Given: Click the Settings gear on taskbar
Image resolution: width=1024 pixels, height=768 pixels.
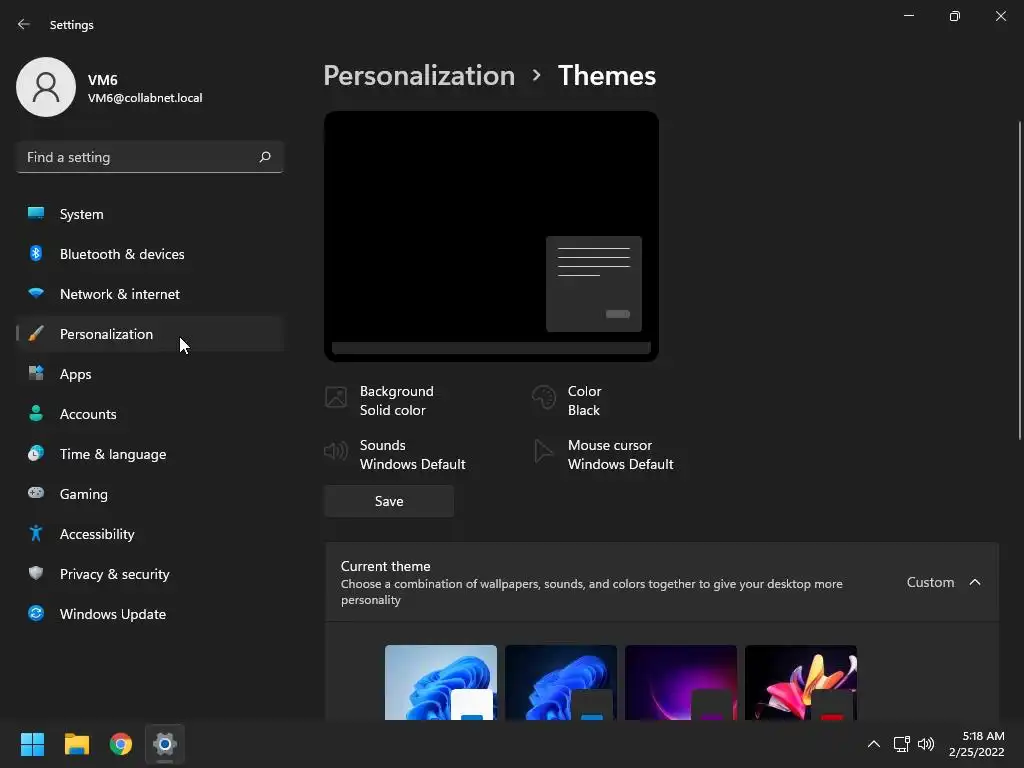Looking at the screenshot, I should pyautogui.click(x=165, y=744).
